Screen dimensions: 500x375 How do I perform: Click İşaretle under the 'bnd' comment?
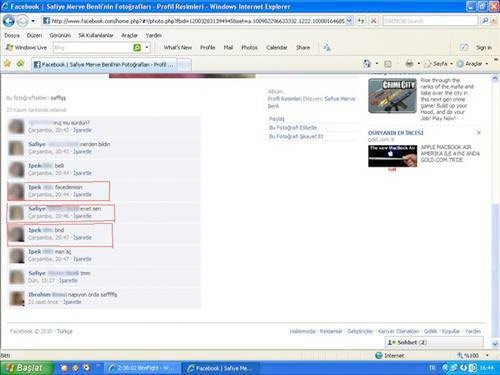click(82, 238)
